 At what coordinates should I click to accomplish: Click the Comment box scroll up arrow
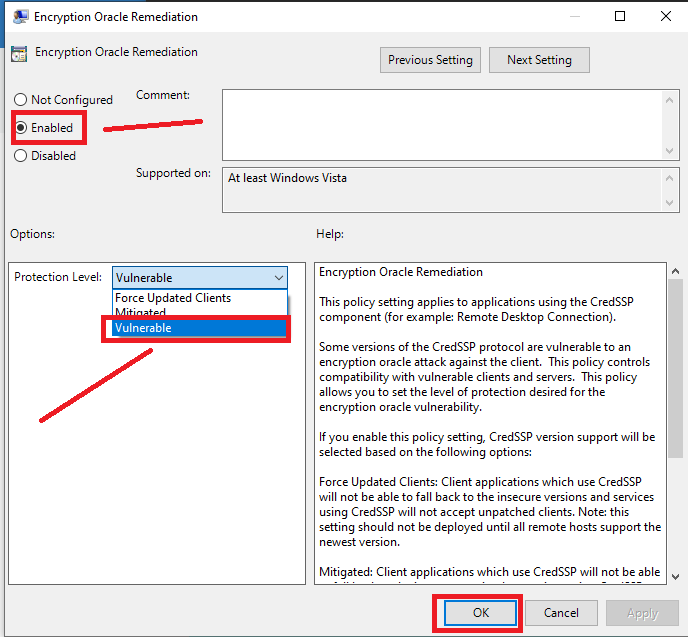pos(670,98)
